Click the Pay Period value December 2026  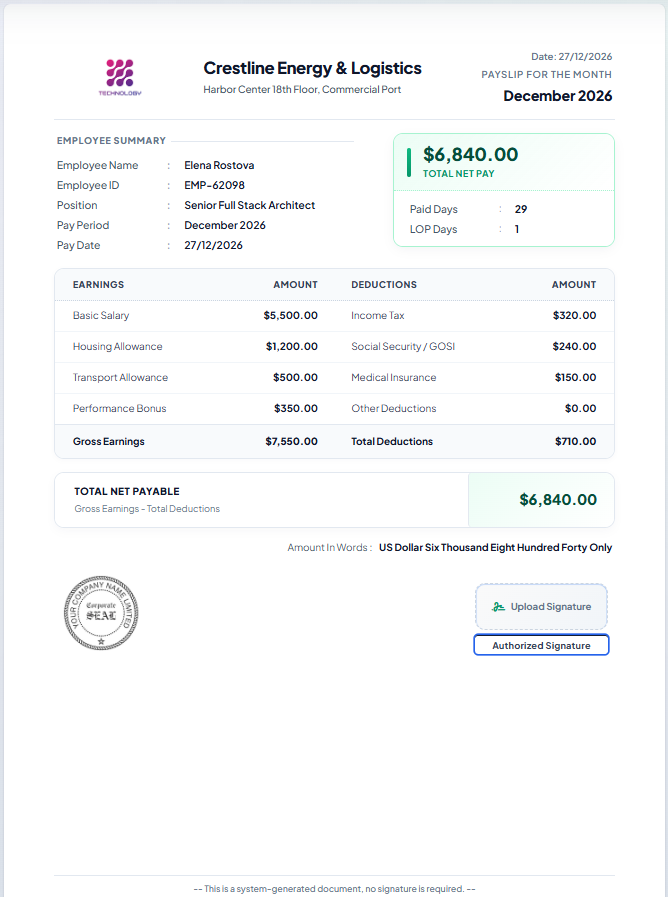click(x=225, y=225)
